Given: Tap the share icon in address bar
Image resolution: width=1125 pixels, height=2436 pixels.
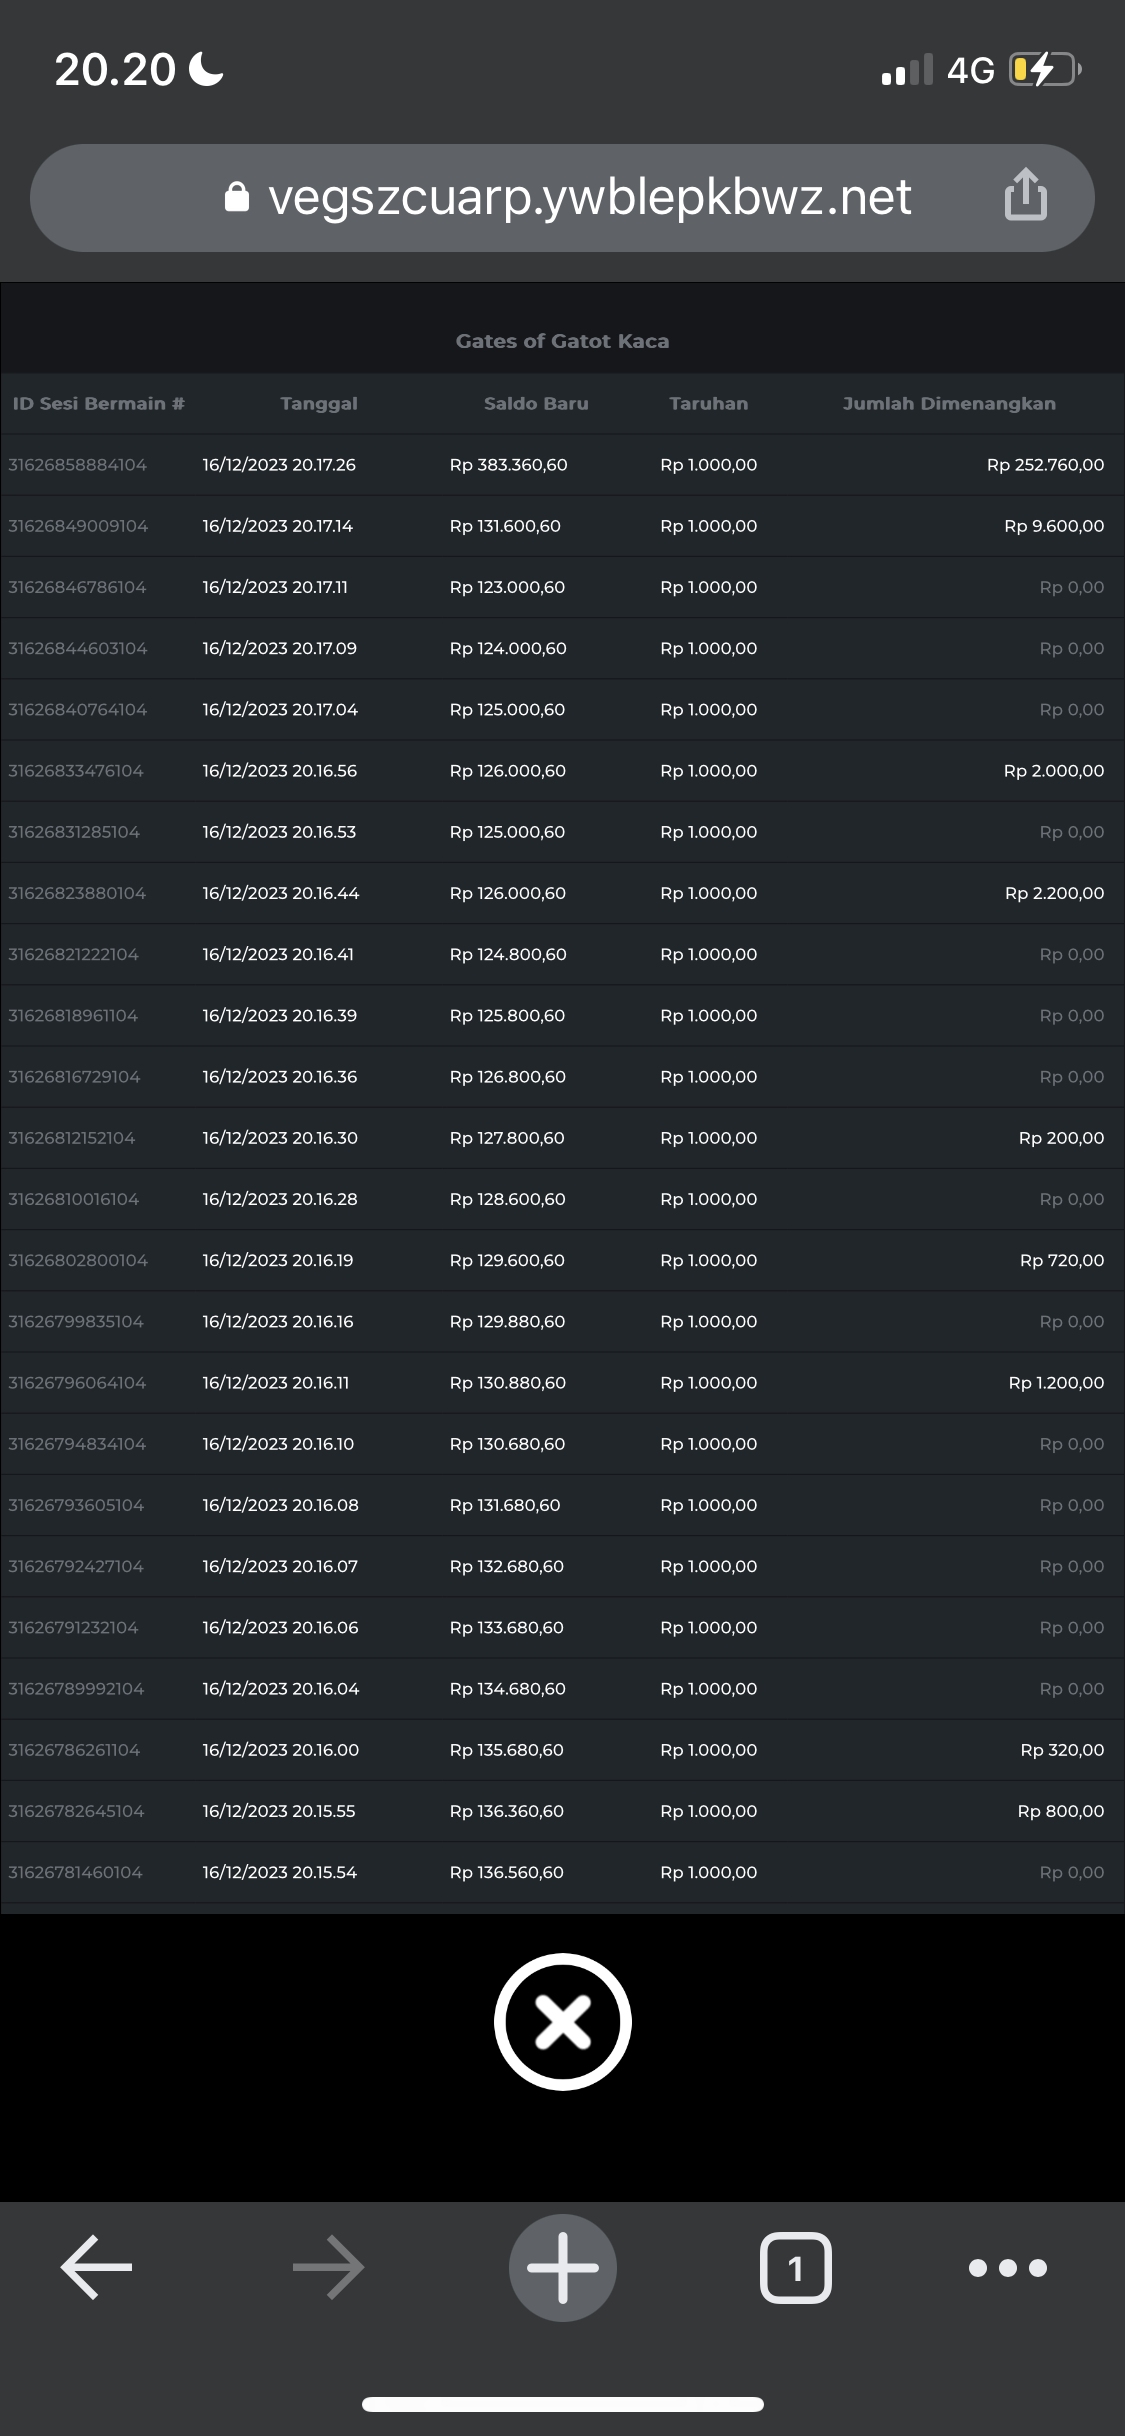Looking at the screenshot, I should [x=1025, y=194].
